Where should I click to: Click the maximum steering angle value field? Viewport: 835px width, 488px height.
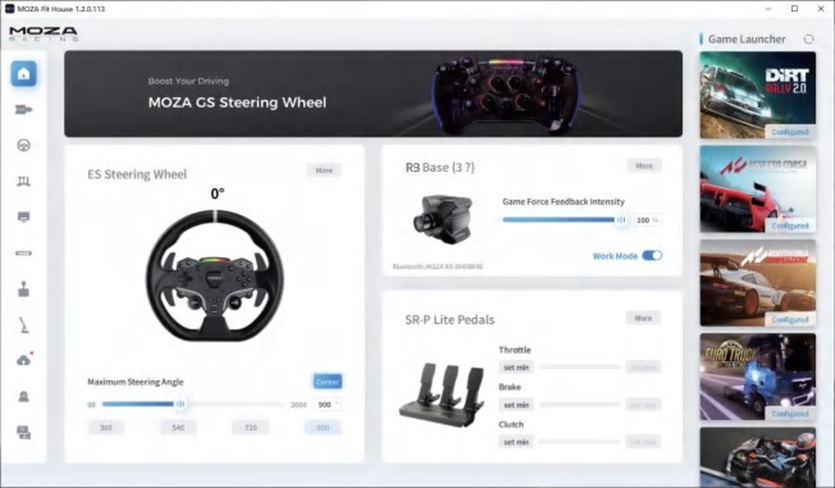click(x=325, y=405)
